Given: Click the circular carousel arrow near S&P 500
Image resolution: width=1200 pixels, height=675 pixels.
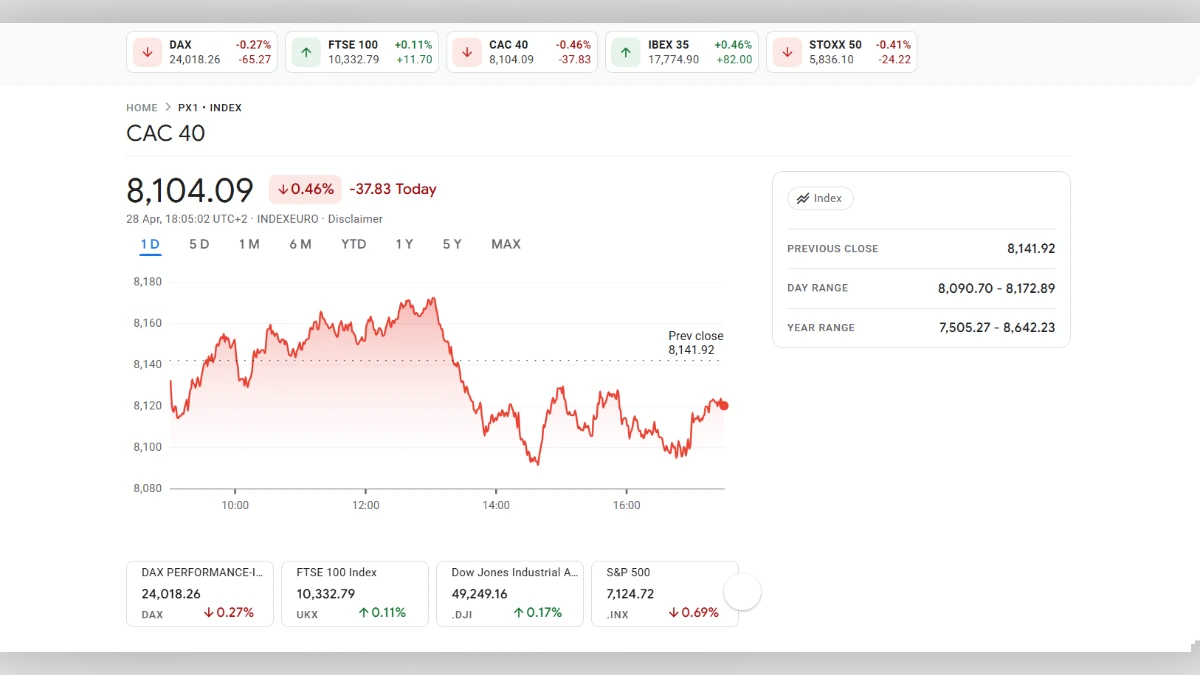Looking at the screenshot, I should pyautogui.click(x=742, y=592).
